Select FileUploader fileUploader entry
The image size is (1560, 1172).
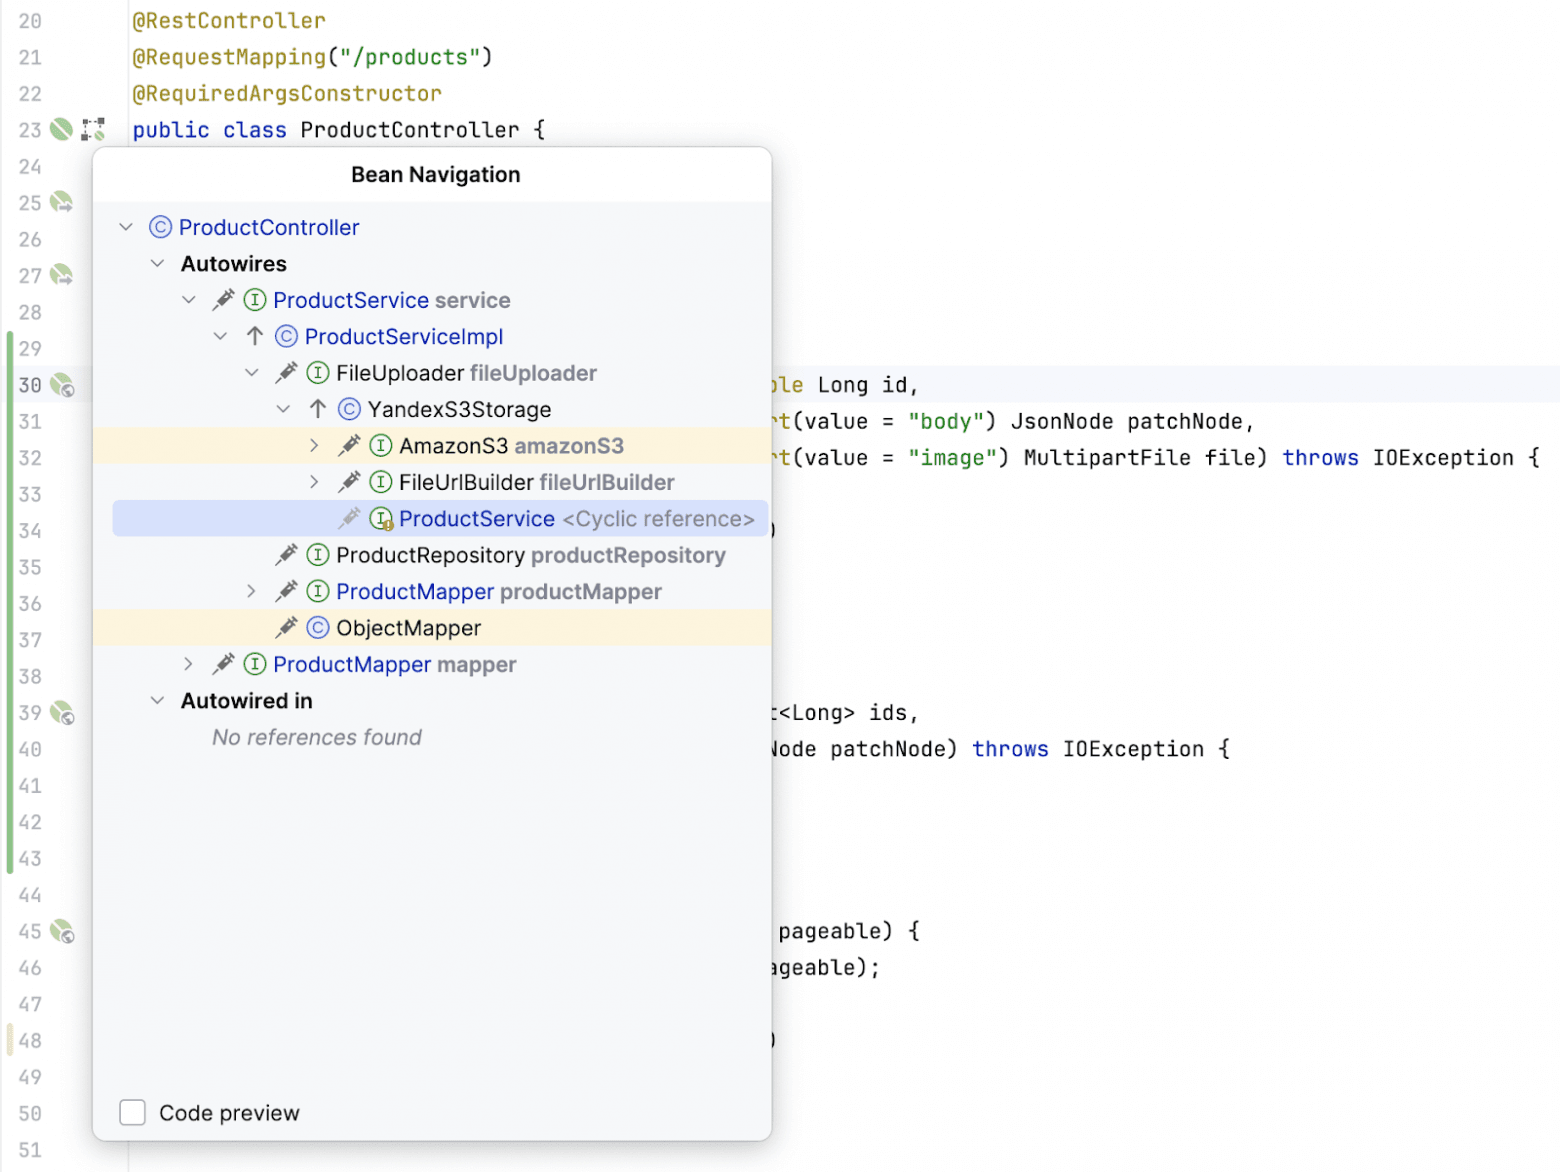click(466, 373)
